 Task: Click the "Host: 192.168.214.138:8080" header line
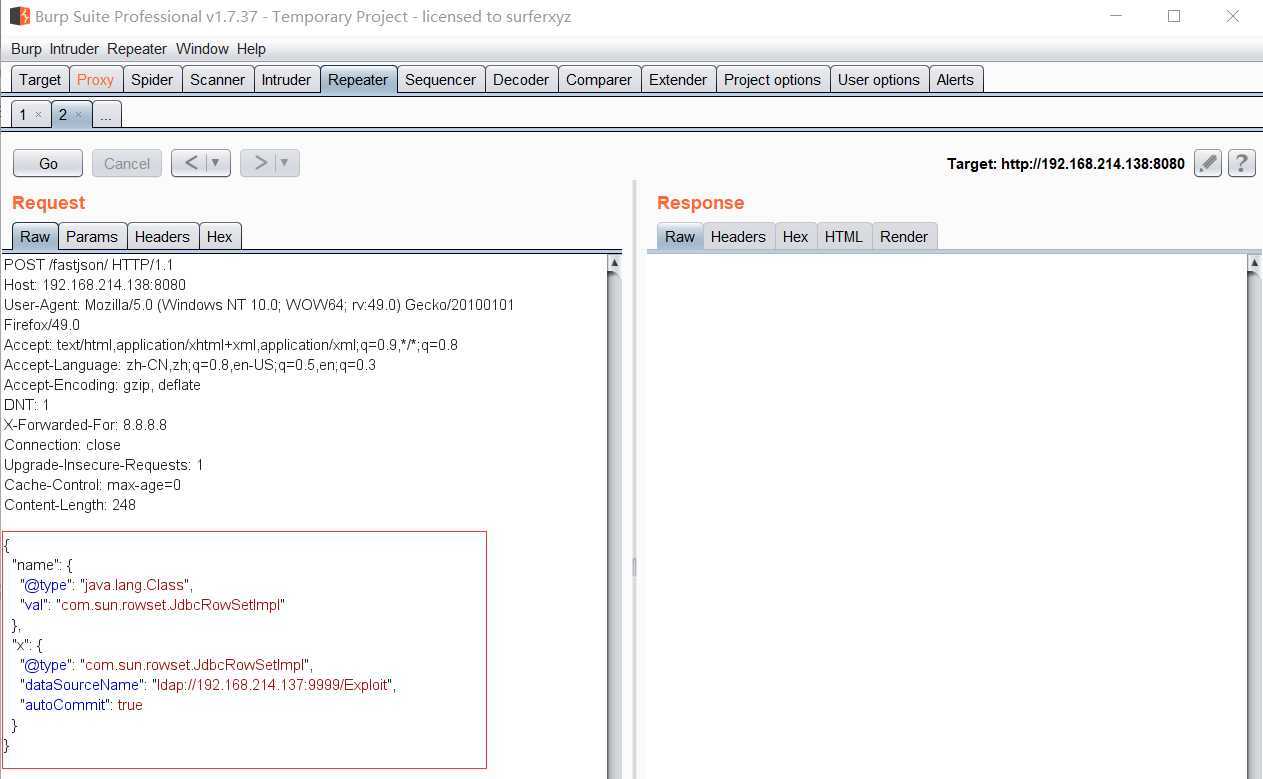(x=95, y=285)
